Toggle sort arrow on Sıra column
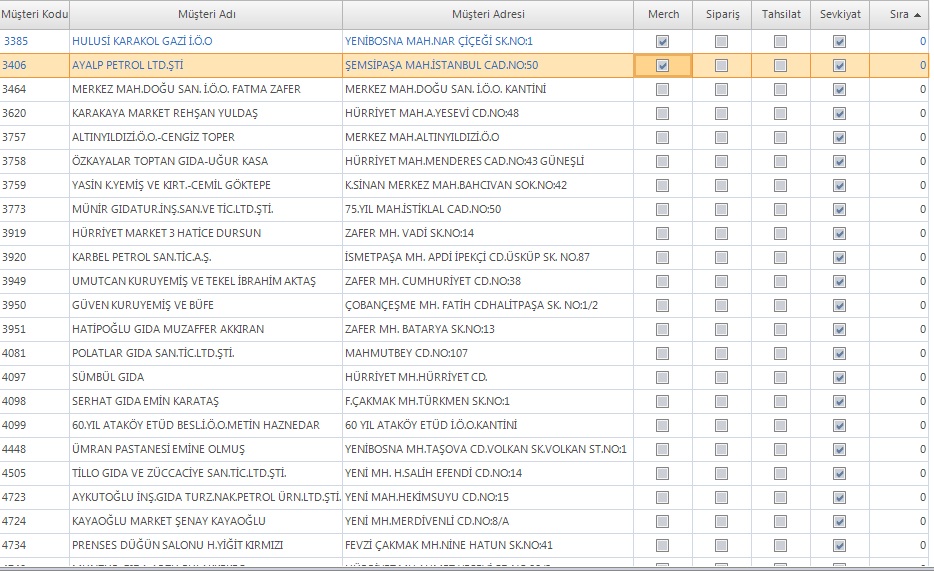The height and width of the screenshot is (571, 934). (x=917, y=15)
